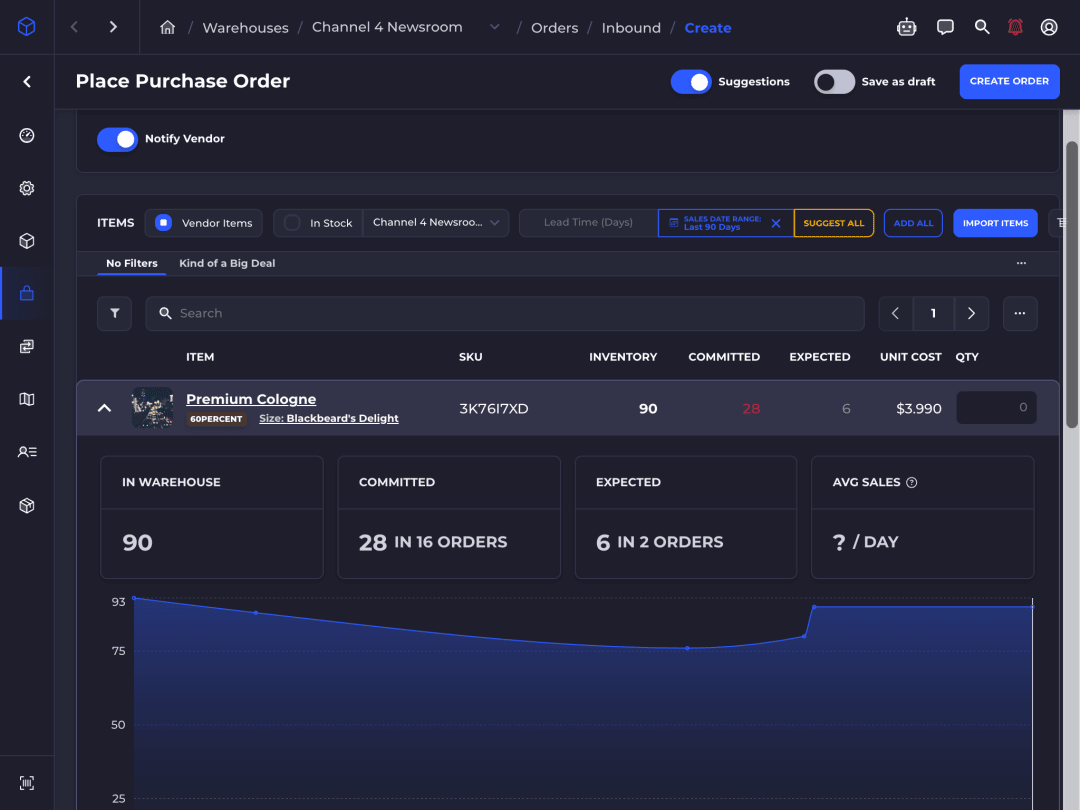Click the partially hidden list view icon
Screen dimensions: 1080x810
pyautogui.click(x=1059, y=222)
